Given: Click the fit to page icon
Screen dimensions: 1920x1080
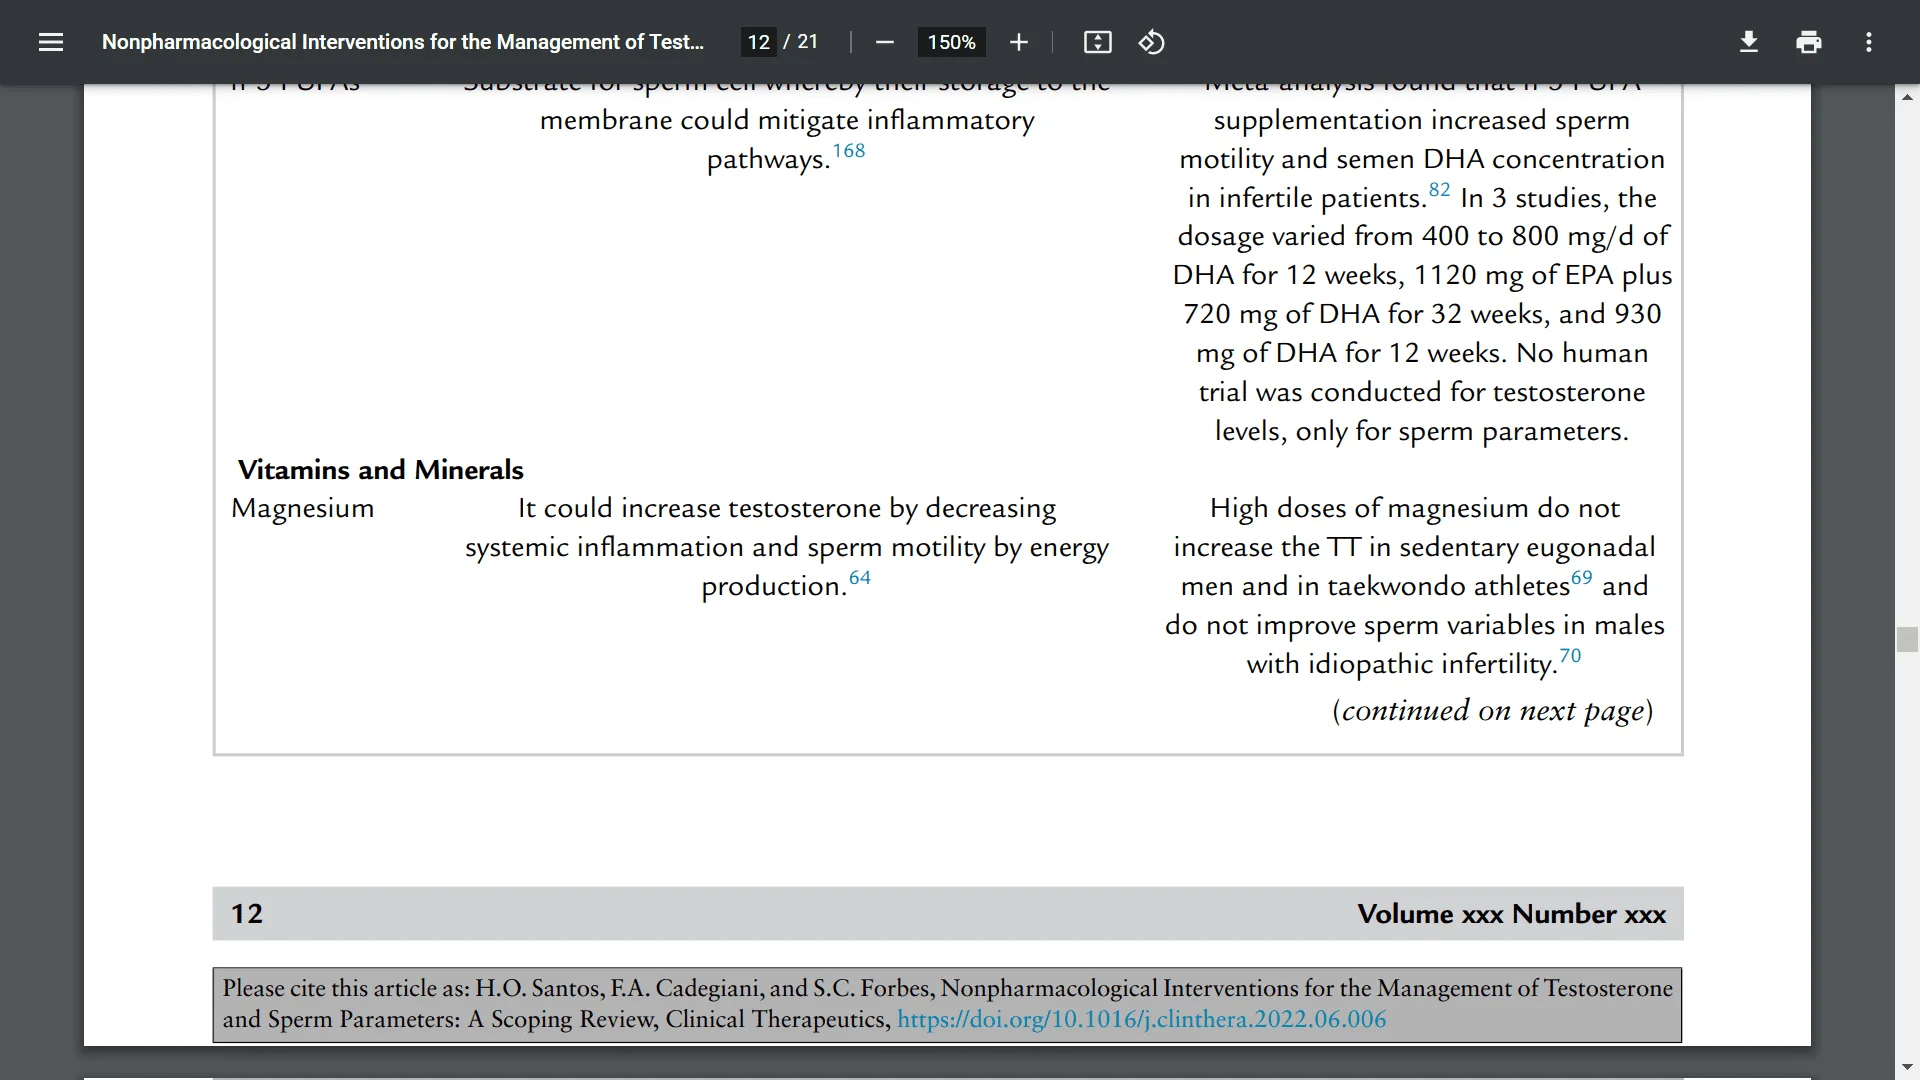Looking at the screenshot, I should [x=1098, y=42].
